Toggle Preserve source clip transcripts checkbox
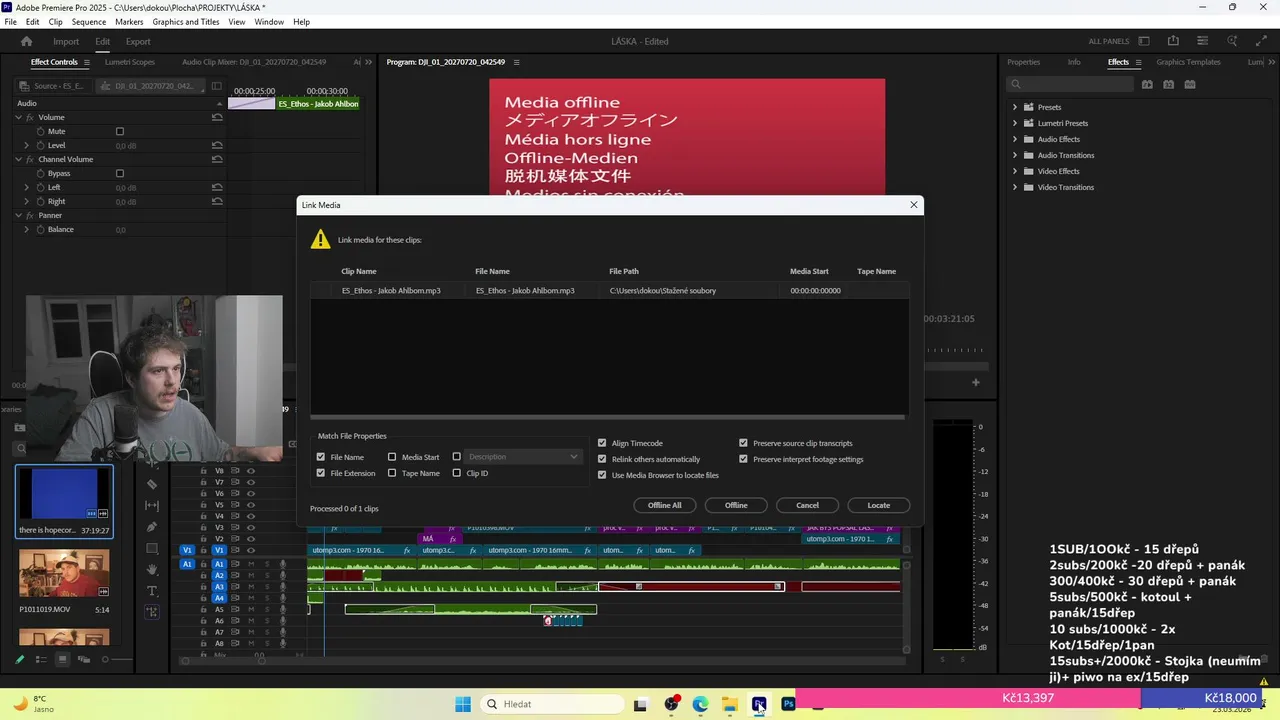1280x720 pixels. coord(743,443)
